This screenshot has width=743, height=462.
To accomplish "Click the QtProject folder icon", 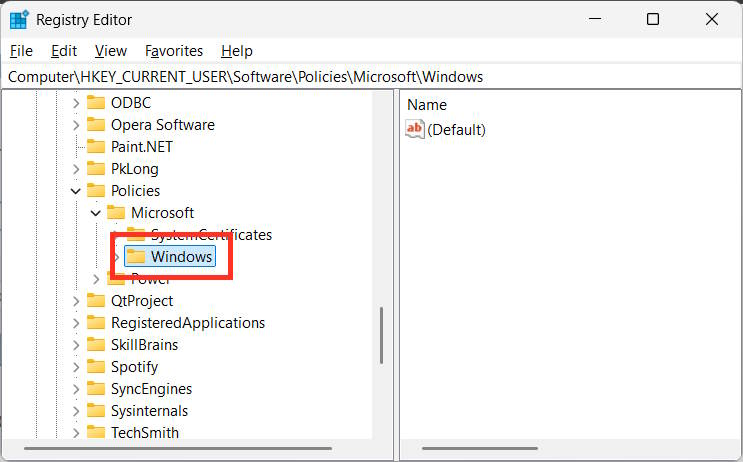I will tap(96, 300).
